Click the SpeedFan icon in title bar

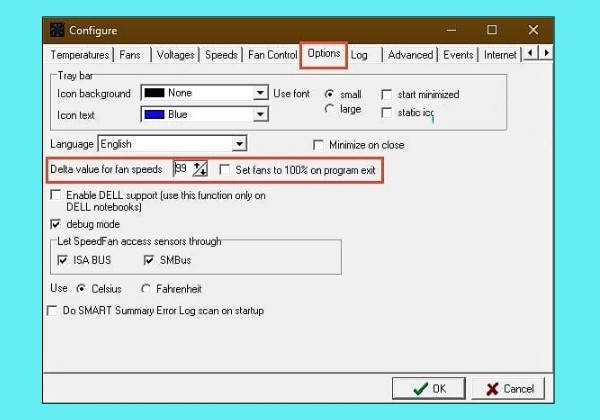57,30
